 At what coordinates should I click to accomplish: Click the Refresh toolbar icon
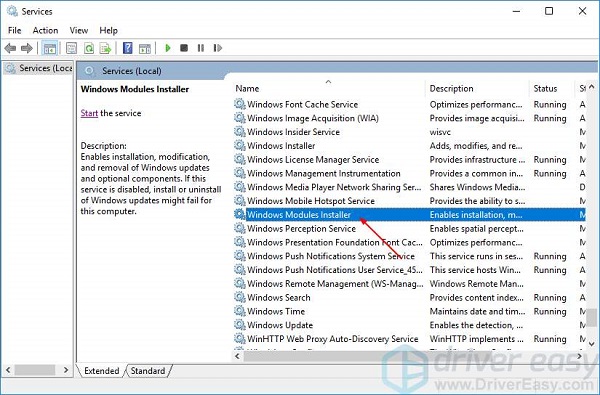[x=89, y=48]
